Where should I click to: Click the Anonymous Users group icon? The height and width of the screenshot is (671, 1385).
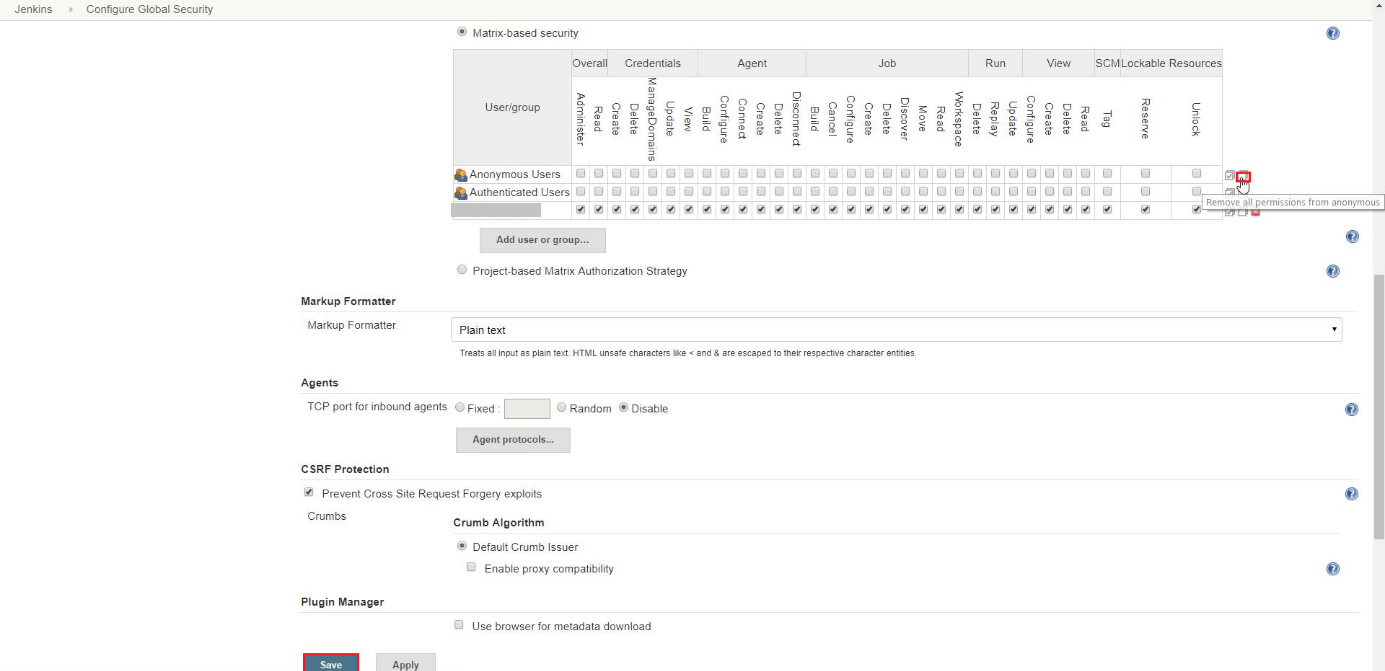(460, 175)
